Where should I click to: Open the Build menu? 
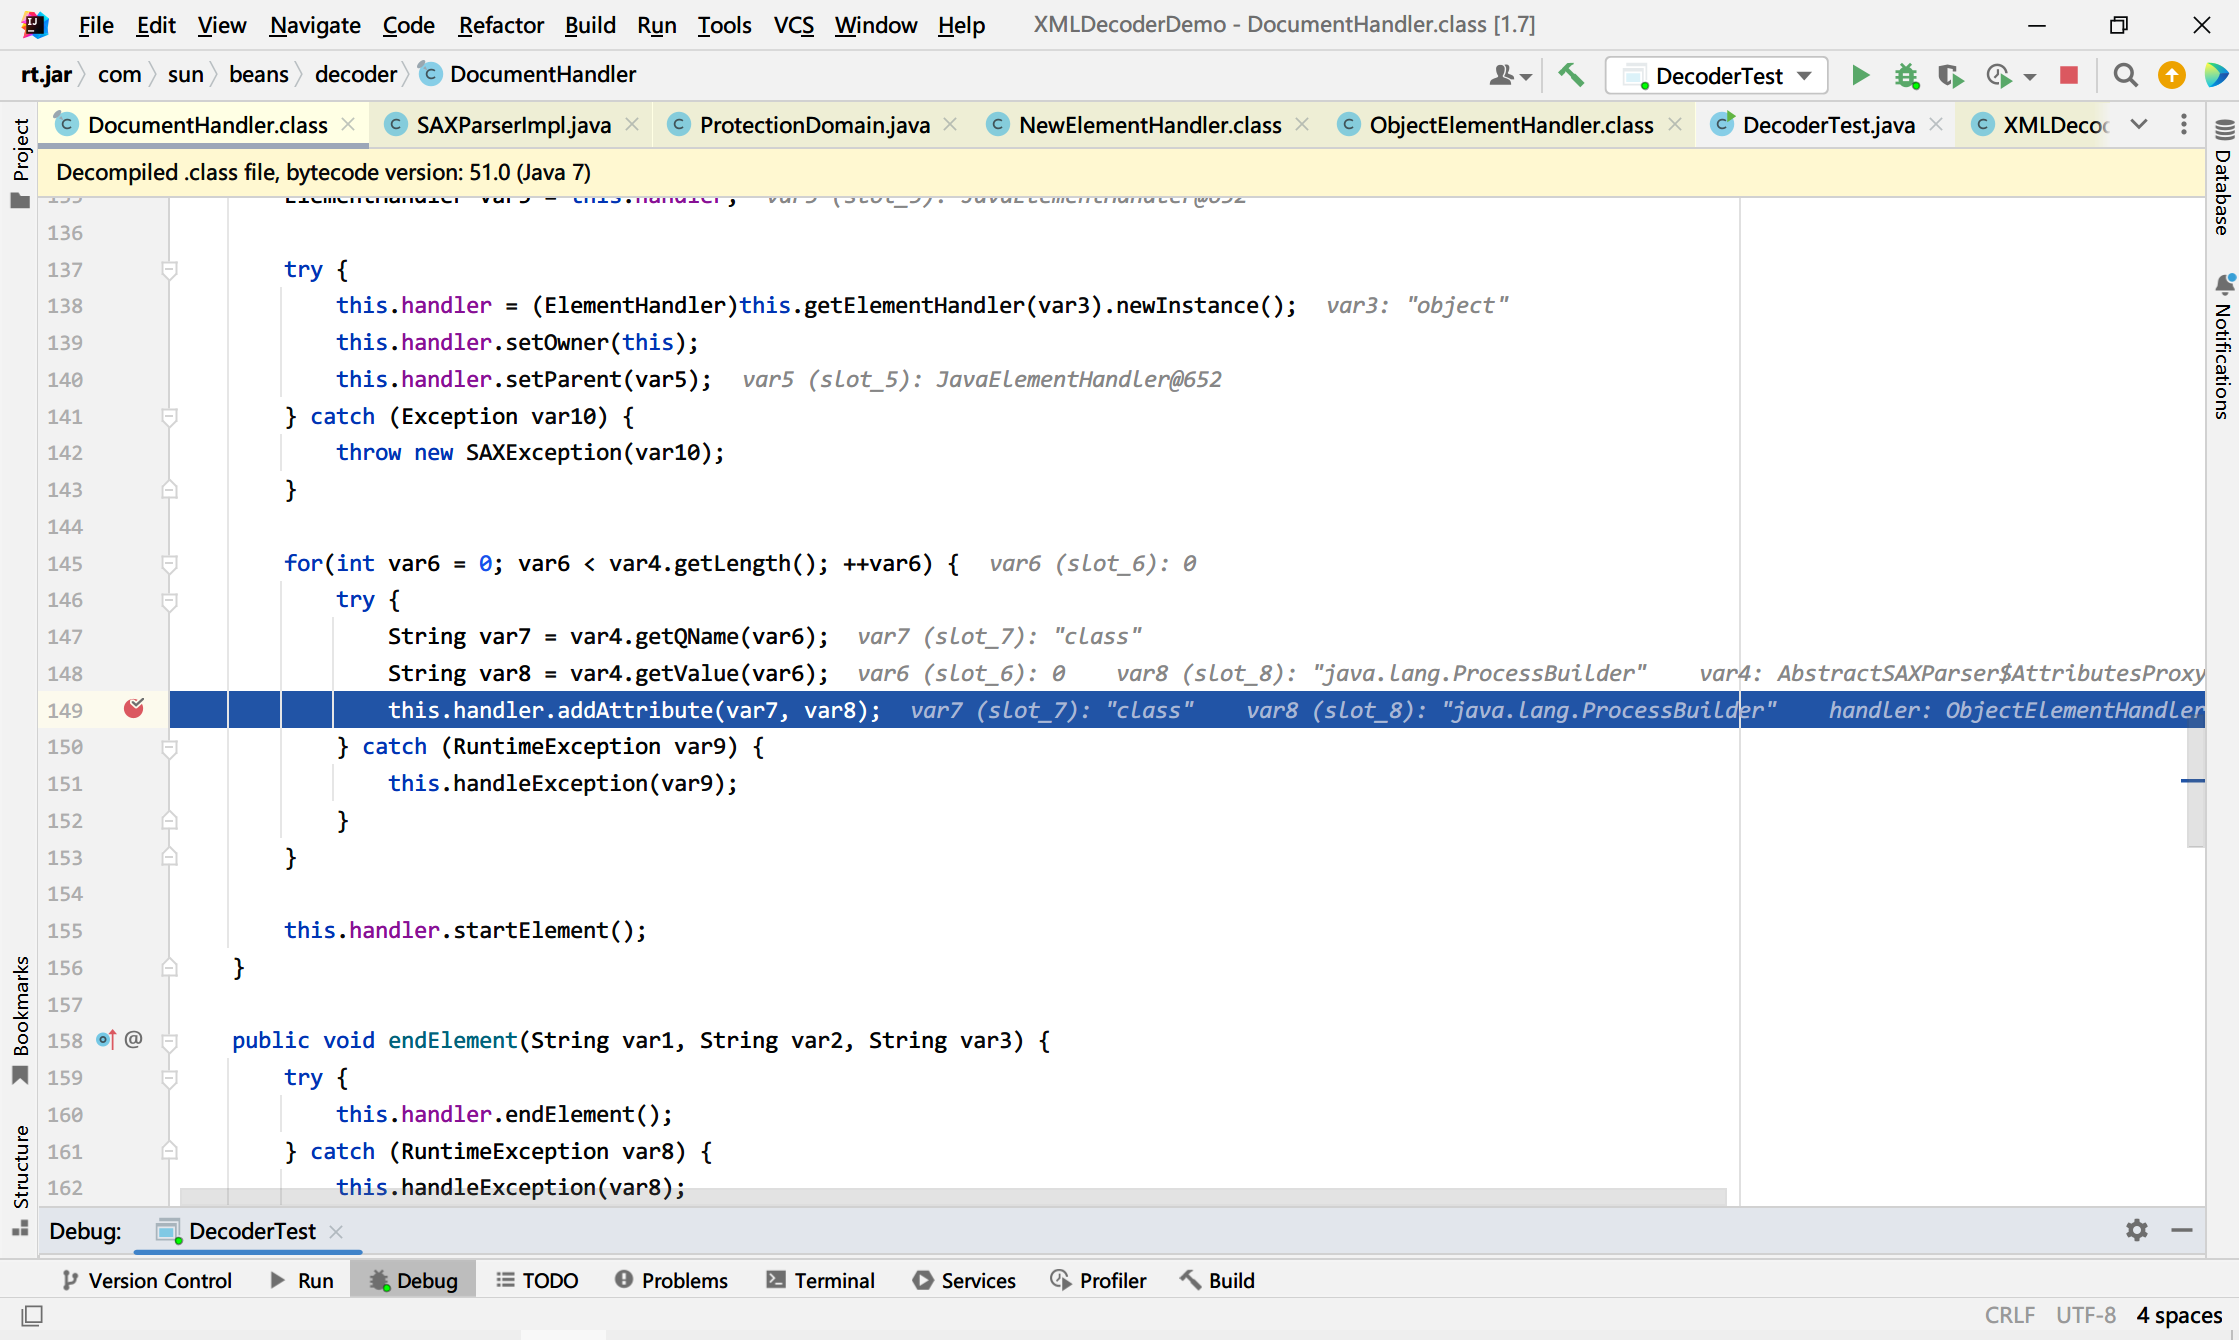click(590, 25)
